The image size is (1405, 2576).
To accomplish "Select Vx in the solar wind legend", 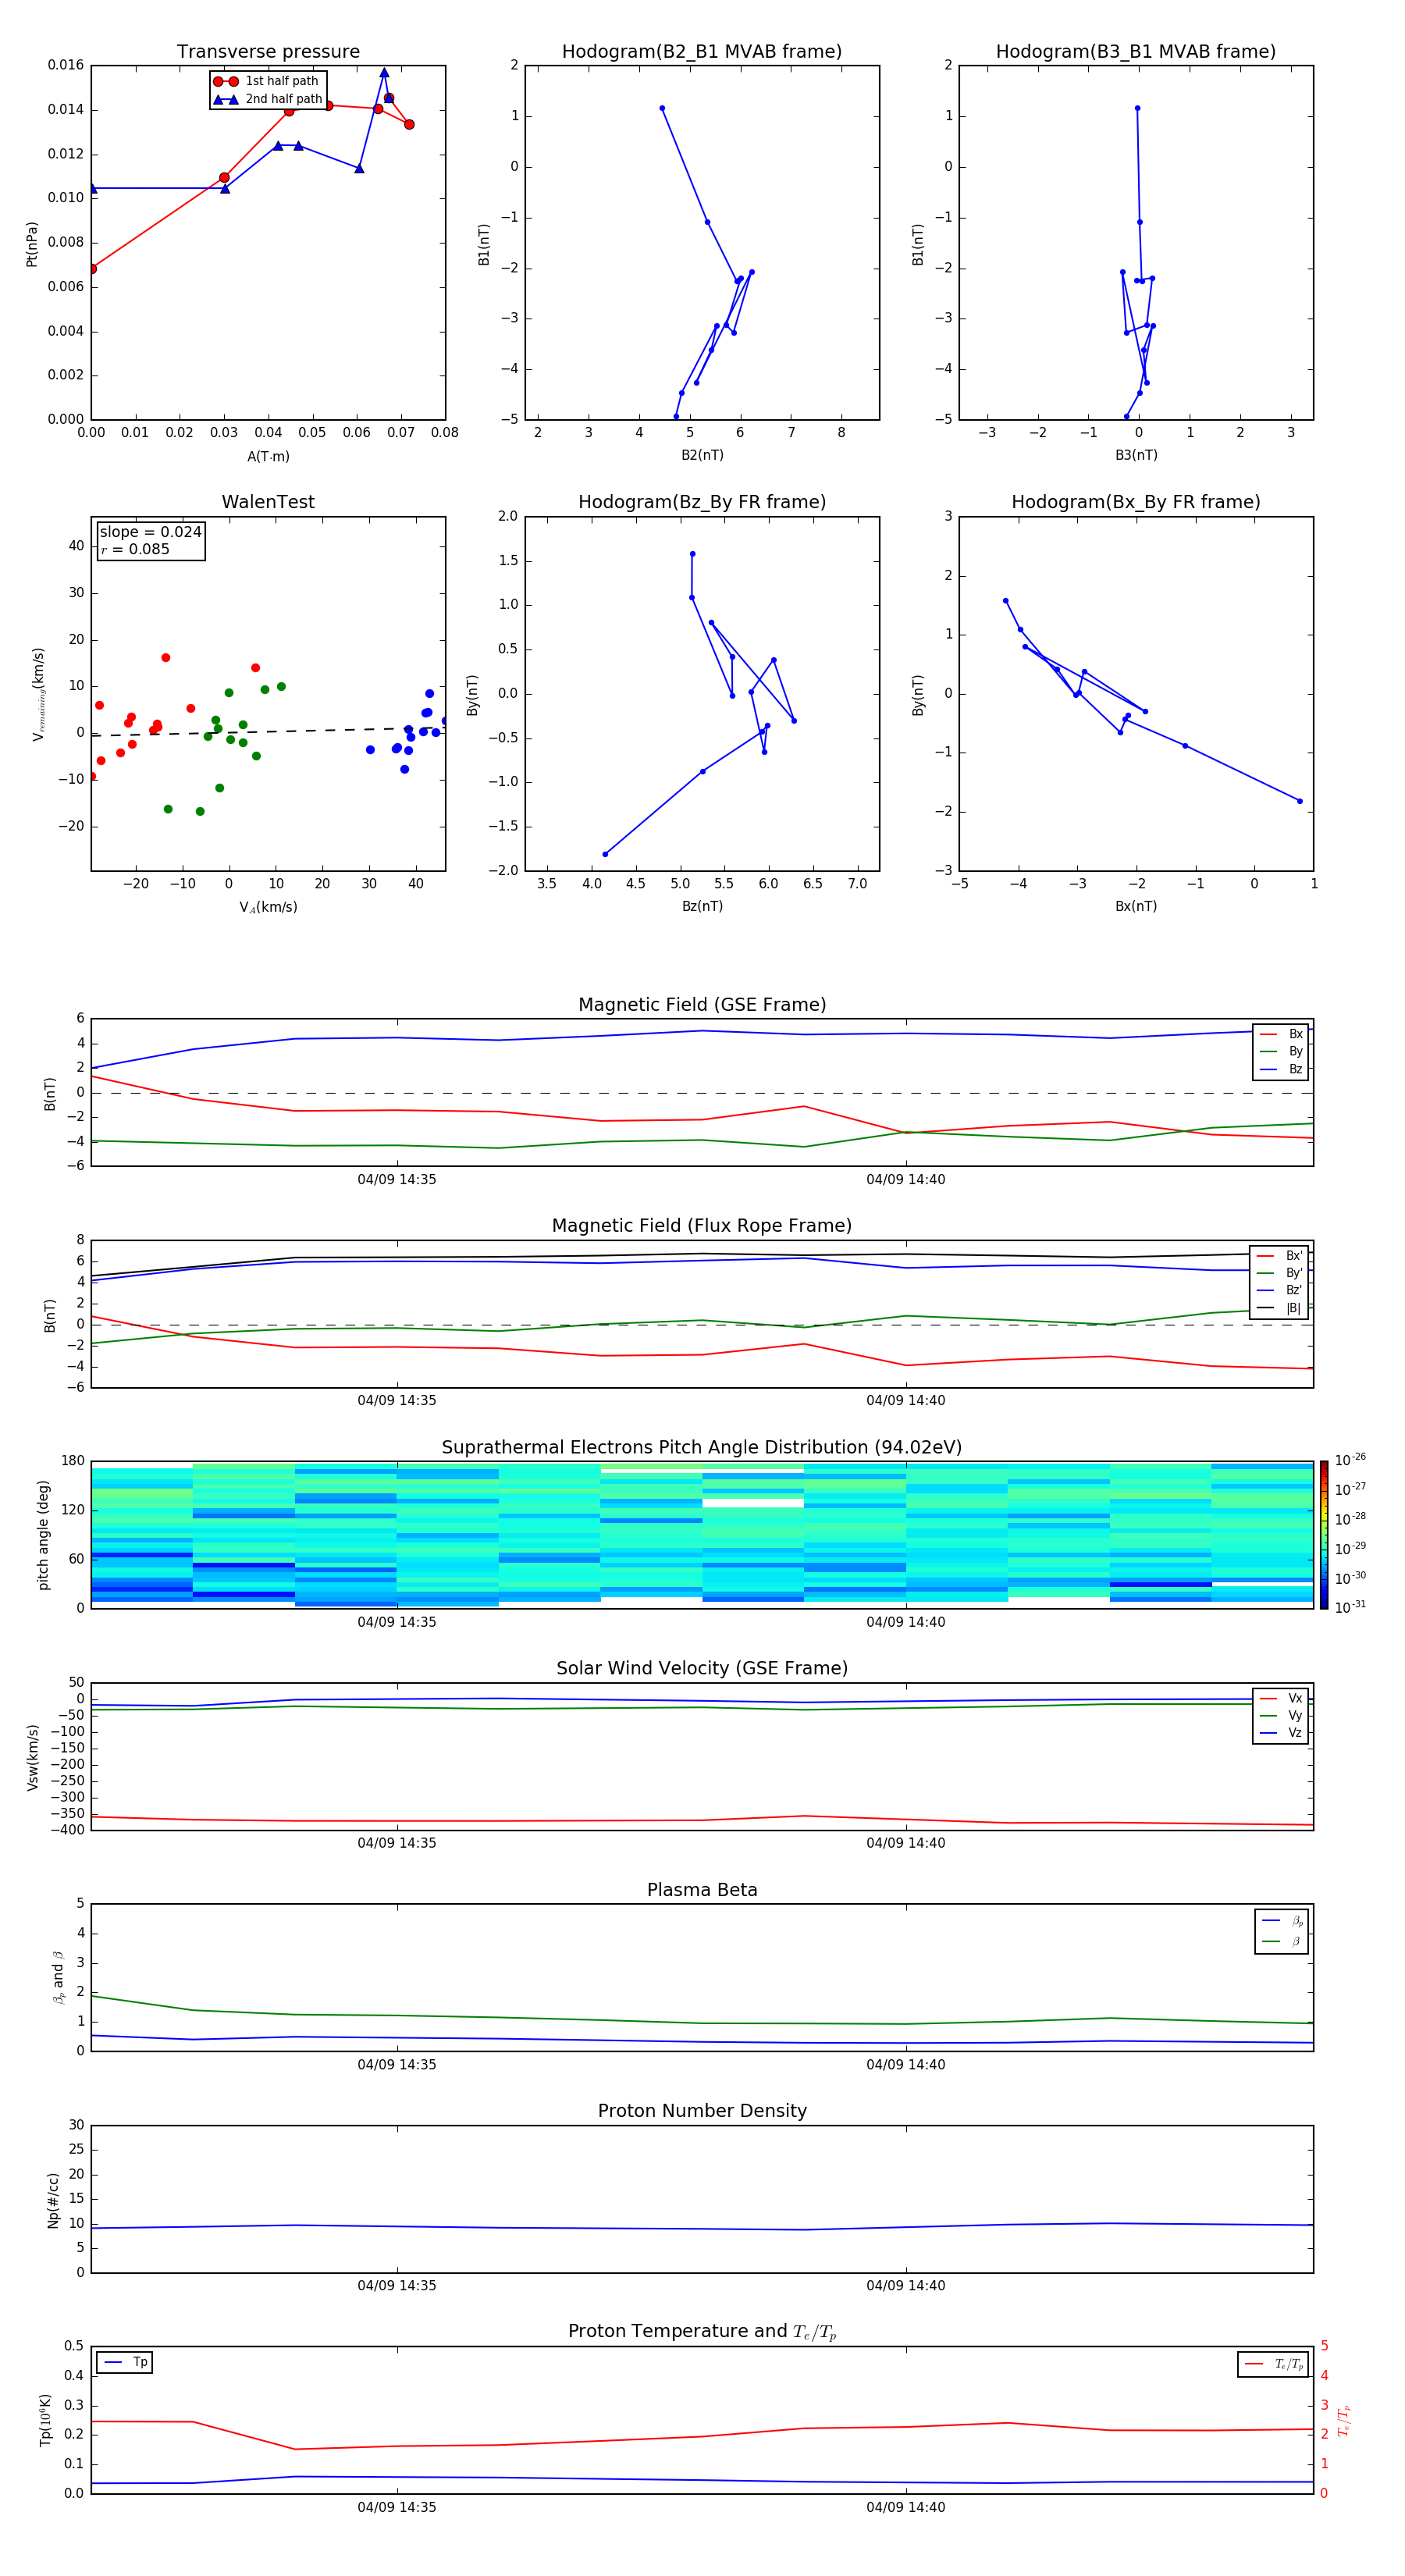I will coord(1281,1698).
